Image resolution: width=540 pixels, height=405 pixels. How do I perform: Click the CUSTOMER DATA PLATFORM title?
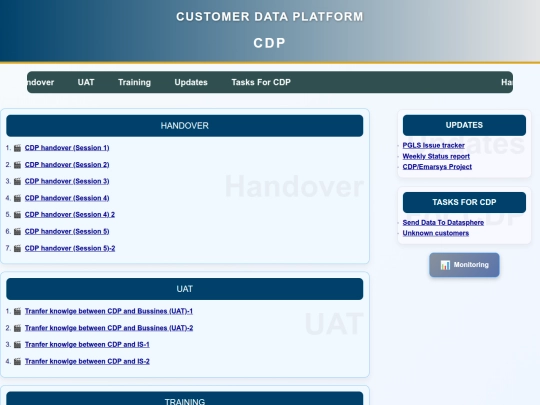(x=270, y=17)
